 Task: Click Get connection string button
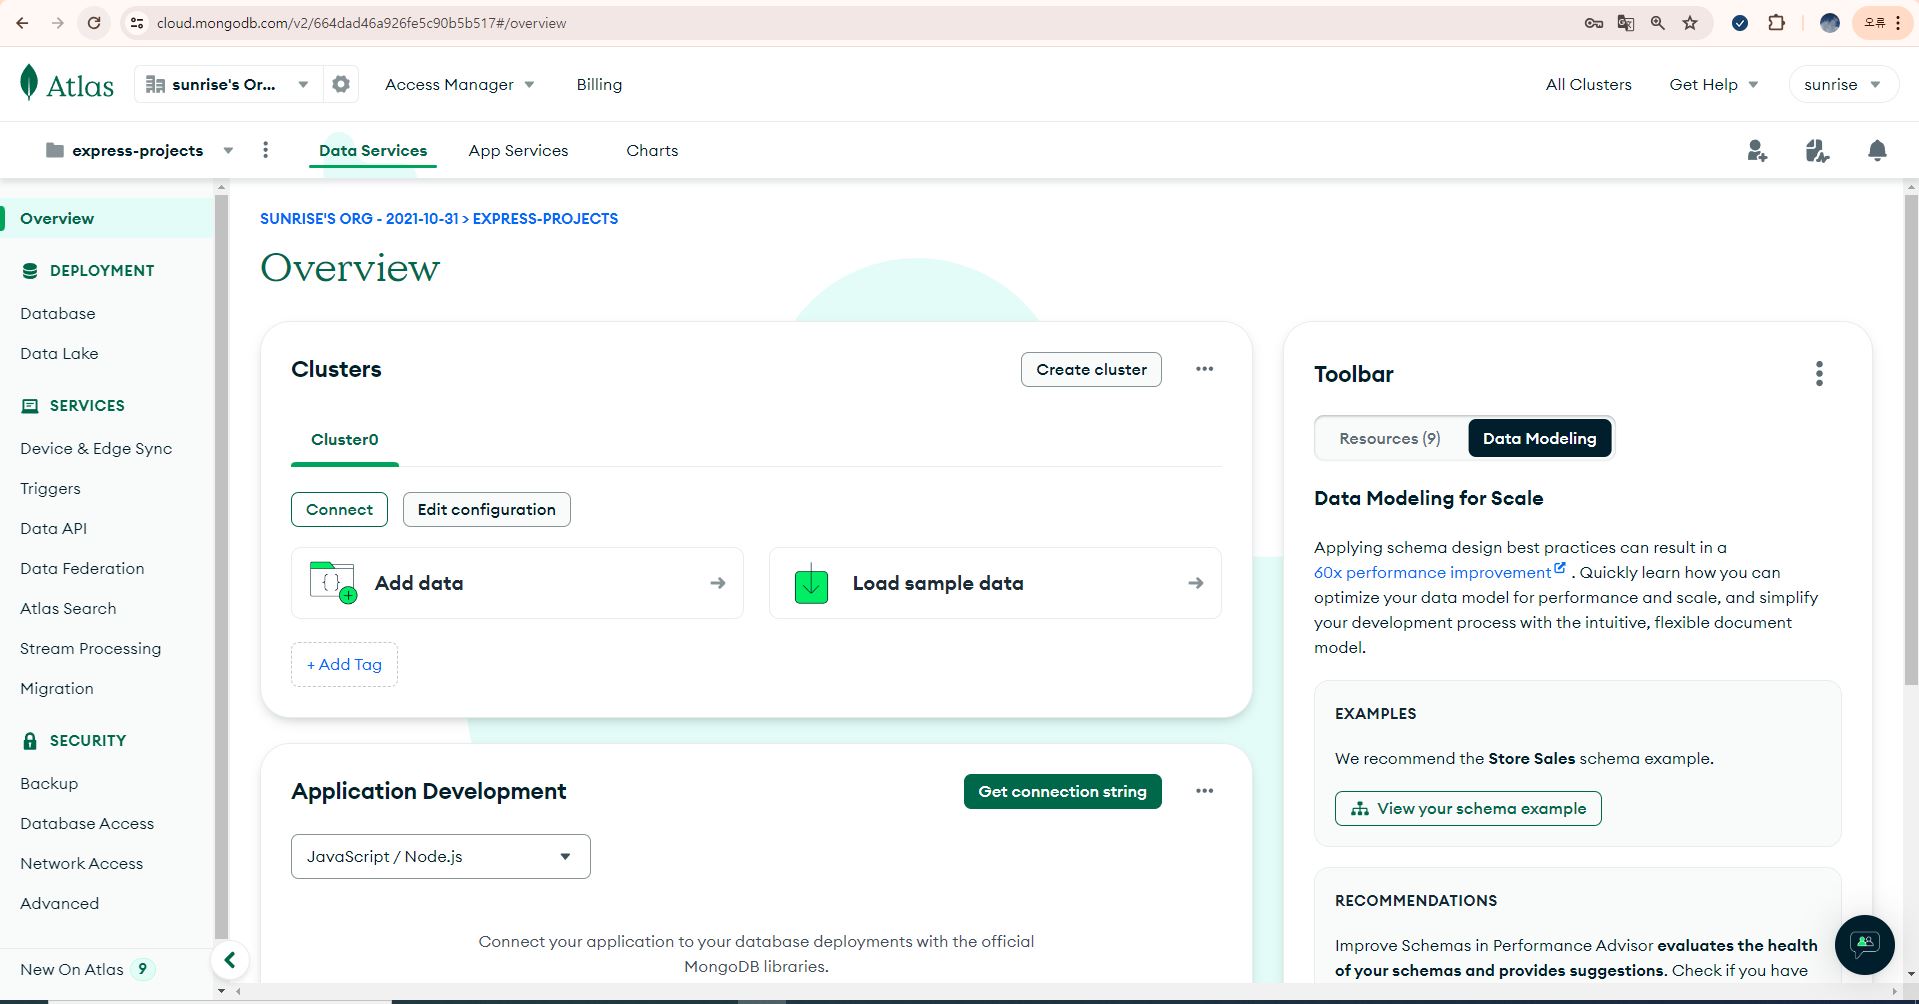(x=1062, y=792)
